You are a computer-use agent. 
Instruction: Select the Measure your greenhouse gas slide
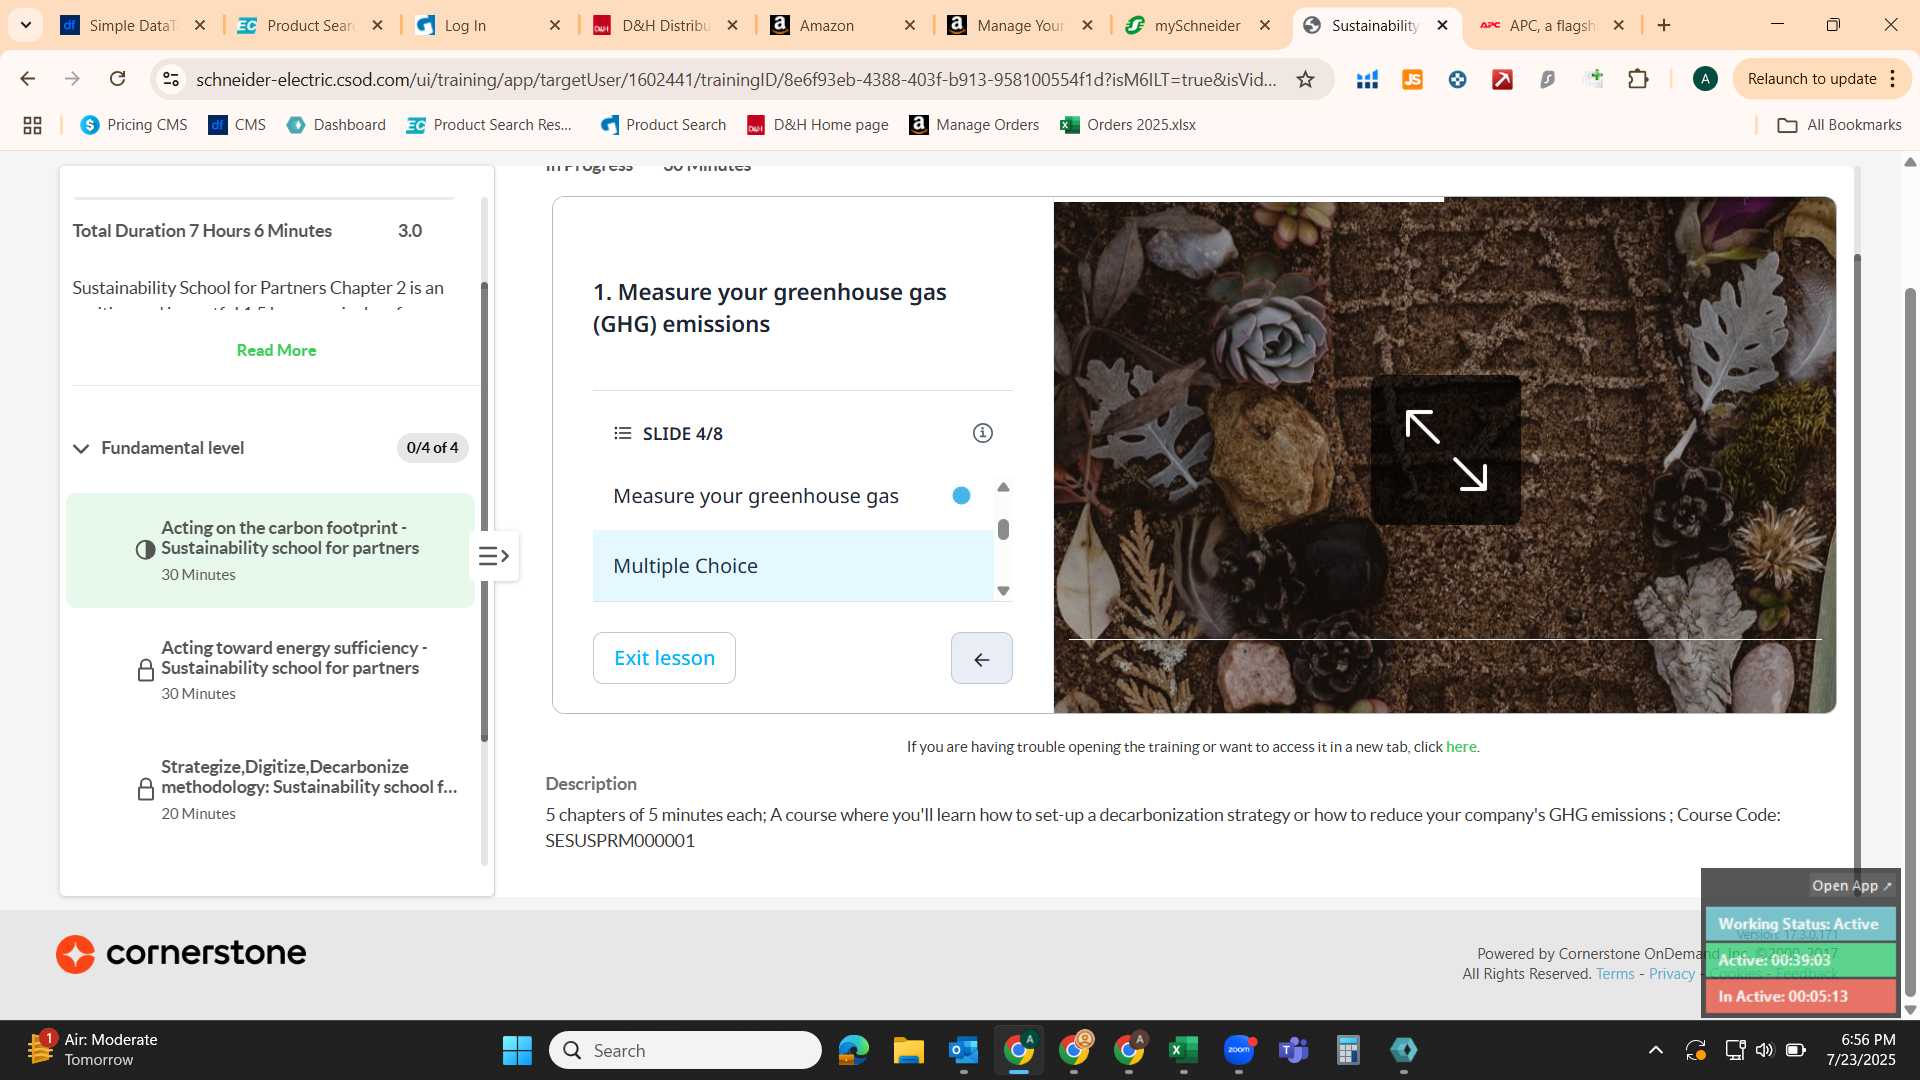tap(792, 496)
